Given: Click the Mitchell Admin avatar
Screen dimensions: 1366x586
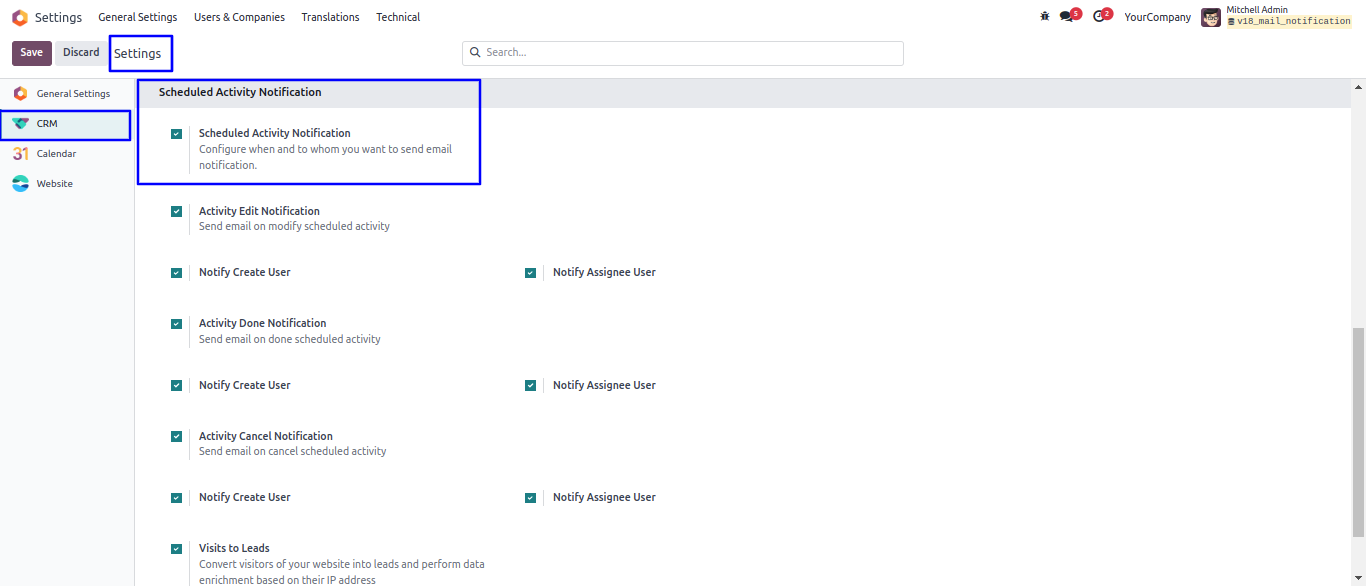Looking at the screenshot, I should point(1211,17).
